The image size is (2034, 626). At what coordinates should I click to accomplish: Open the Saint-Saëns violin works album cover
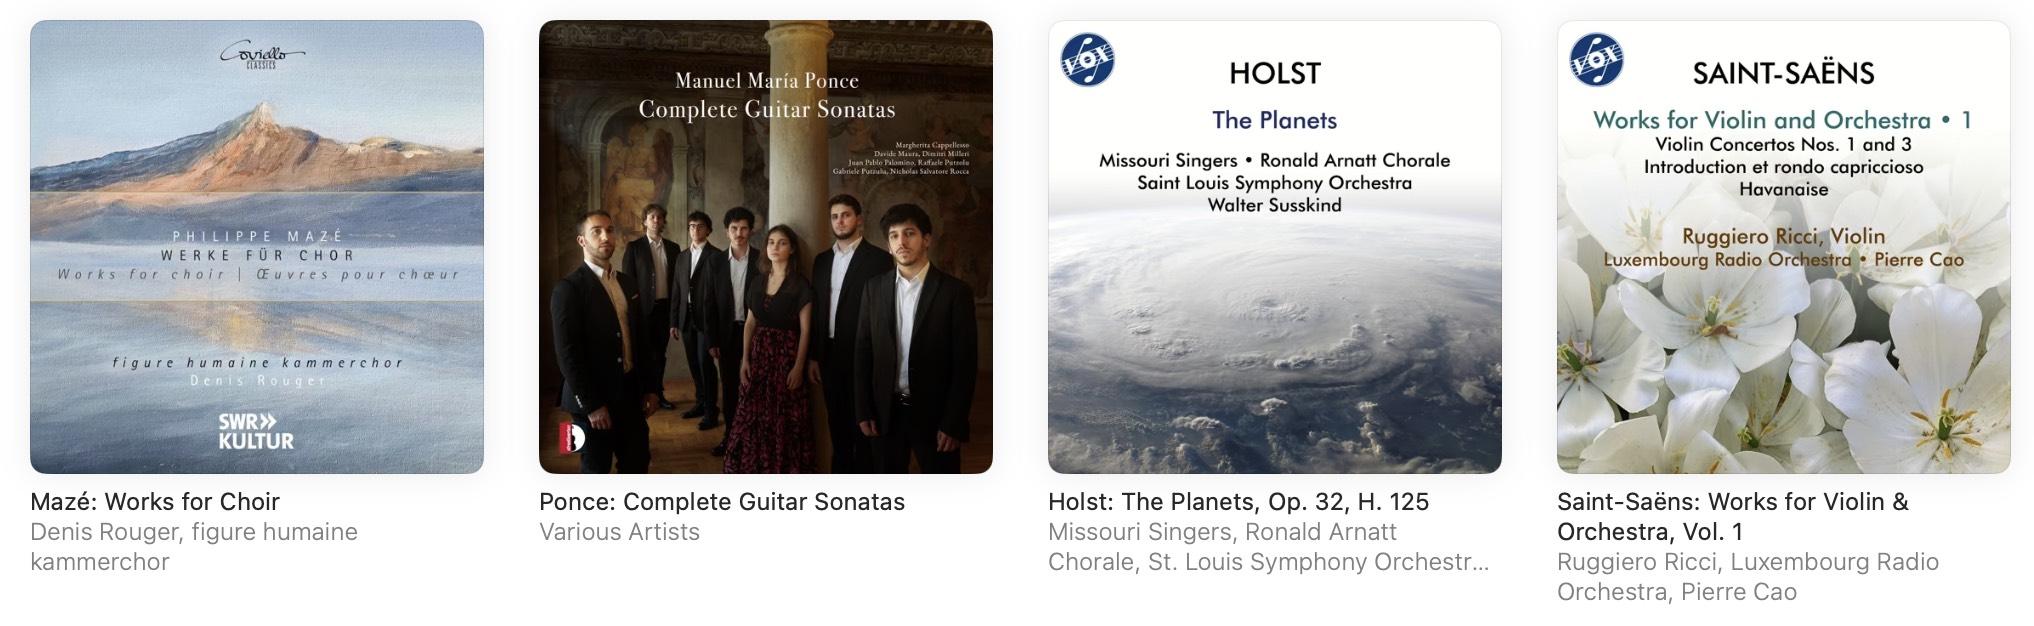pyautogui.click(x=1784, y=247)
